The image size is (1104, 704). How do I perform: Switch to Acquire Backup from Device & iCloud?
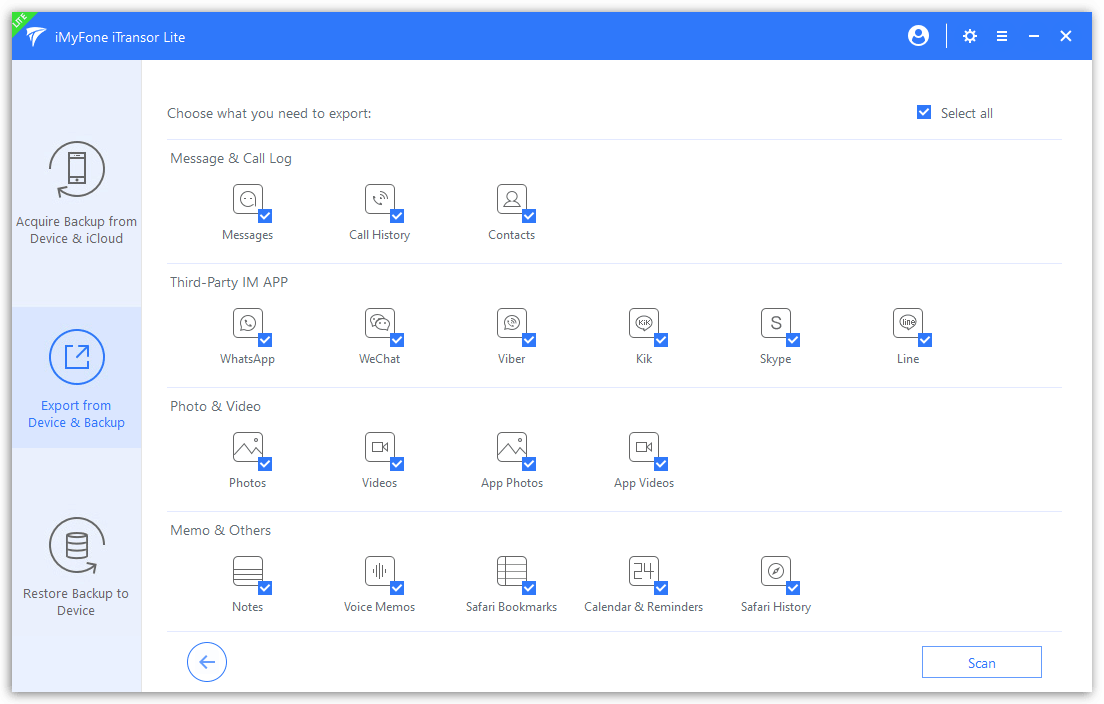[77, 193]
